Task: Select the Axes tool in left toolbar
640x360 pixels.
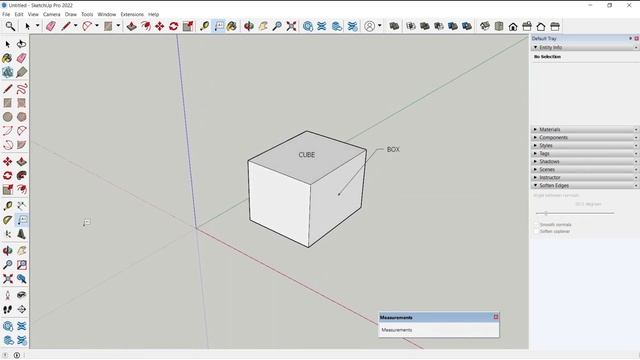Action: (x=7, y=234)
